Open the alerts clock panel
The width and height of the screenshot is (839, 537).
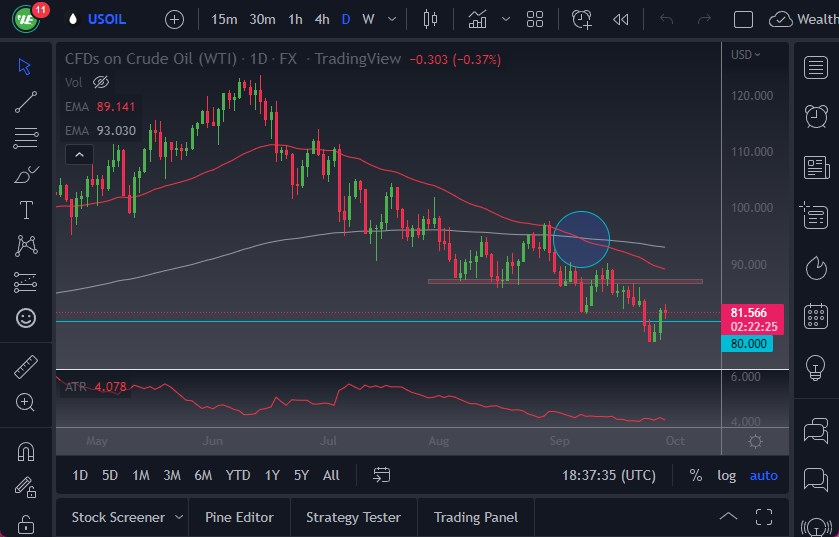pos(815,115)
